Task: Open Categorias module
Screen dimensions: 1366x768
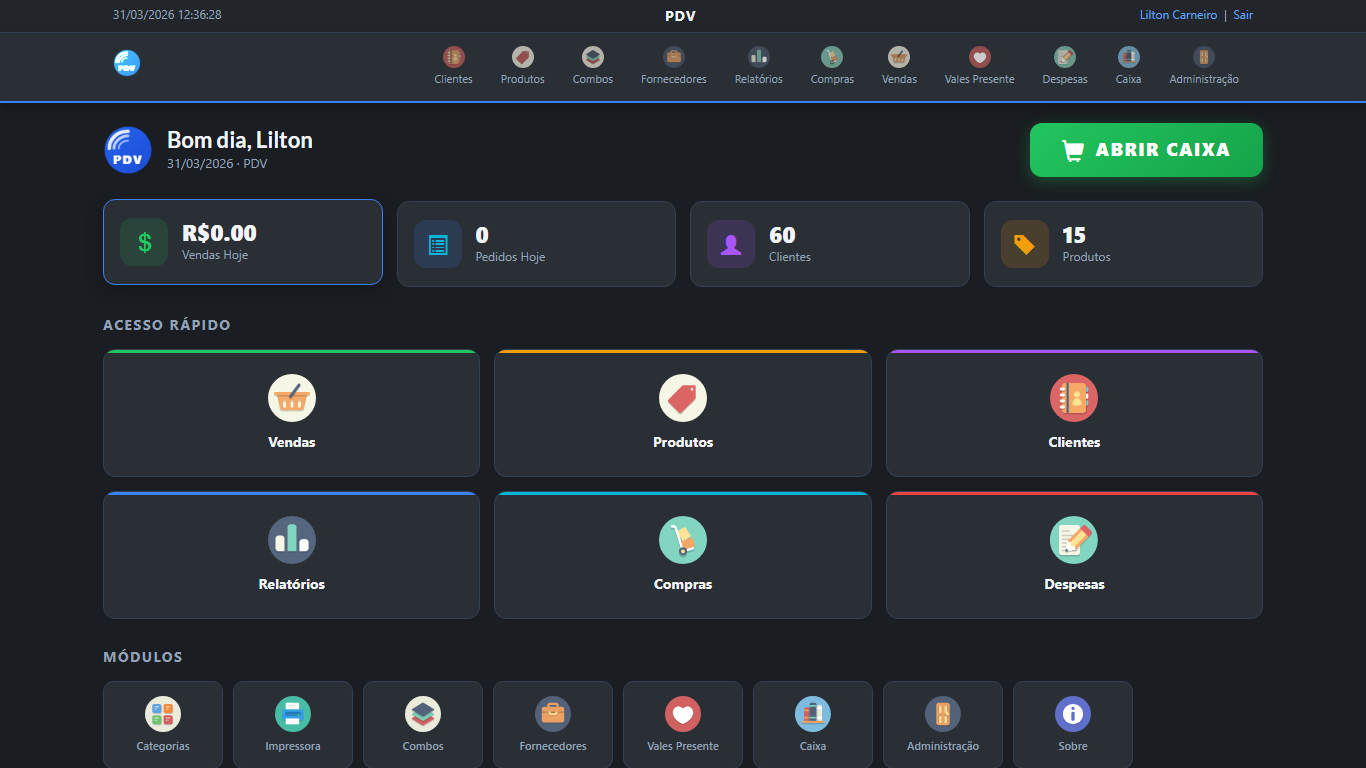Action: point(163,725)
